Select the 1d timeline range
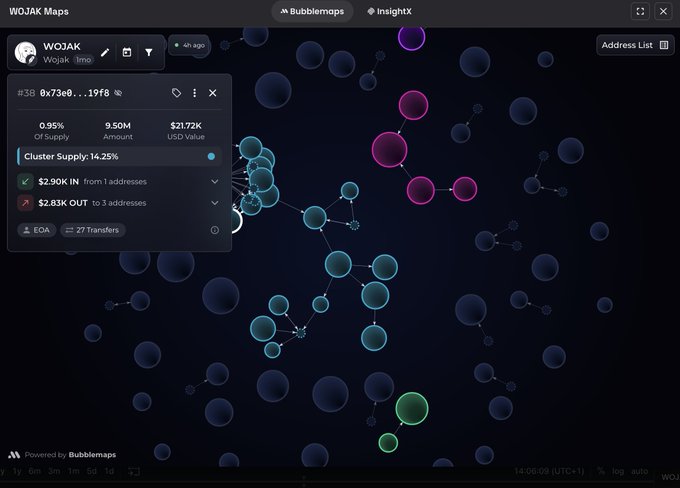 [x=109, y=471]
